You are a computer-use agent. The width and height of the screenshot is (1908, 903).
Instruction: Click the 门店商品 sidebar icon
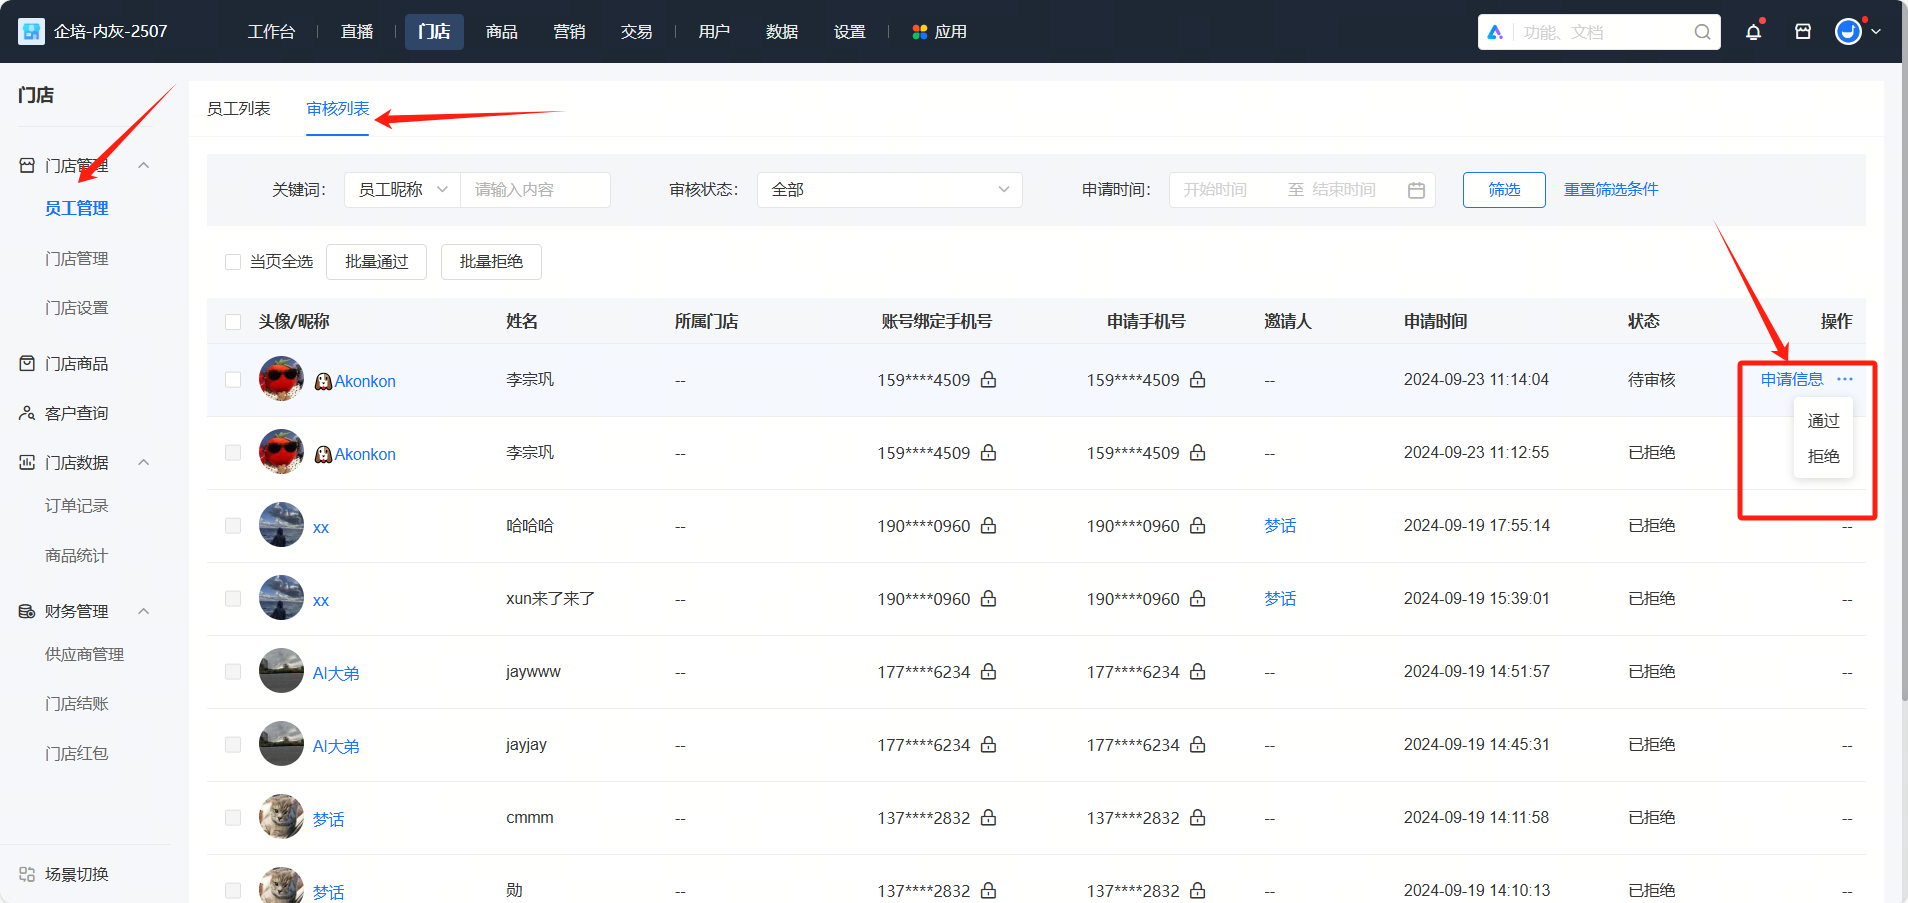[x=27, y=363]
